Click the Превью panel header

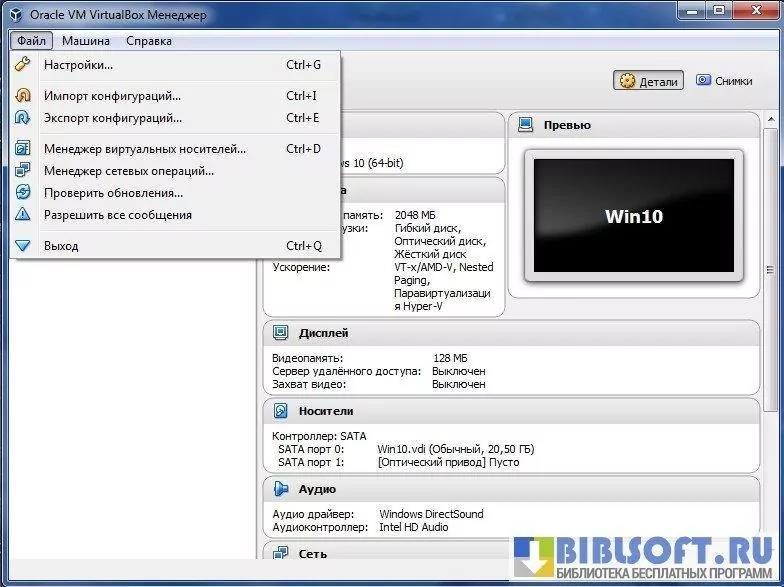[566, 125]
